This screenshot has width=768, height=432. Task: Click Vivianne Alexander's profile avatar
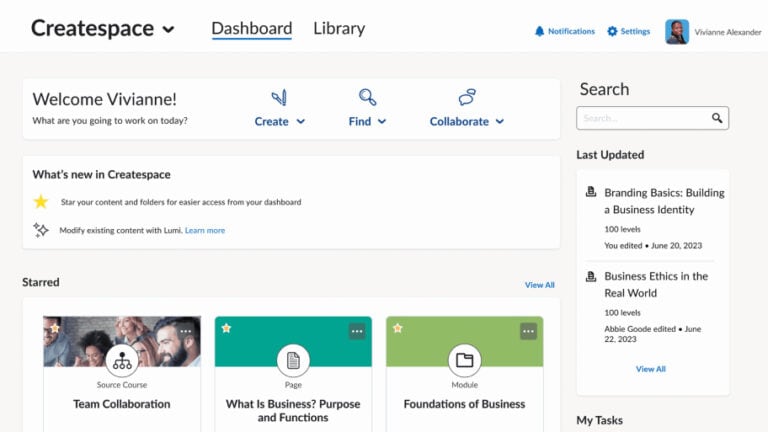tap(677, 32)
